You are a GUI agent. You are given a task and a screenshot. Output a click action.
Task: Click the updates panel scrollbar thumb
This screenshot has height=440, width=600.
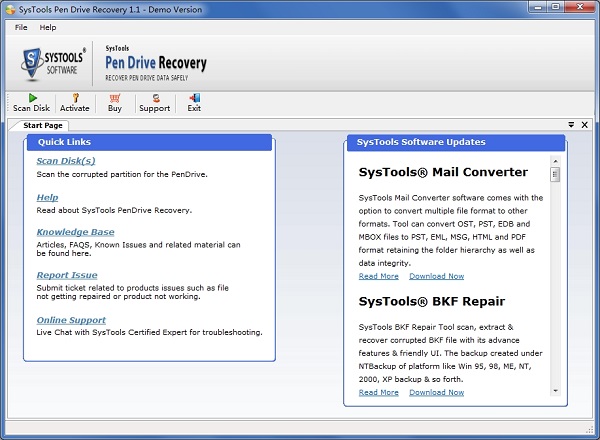coord(555,174)
